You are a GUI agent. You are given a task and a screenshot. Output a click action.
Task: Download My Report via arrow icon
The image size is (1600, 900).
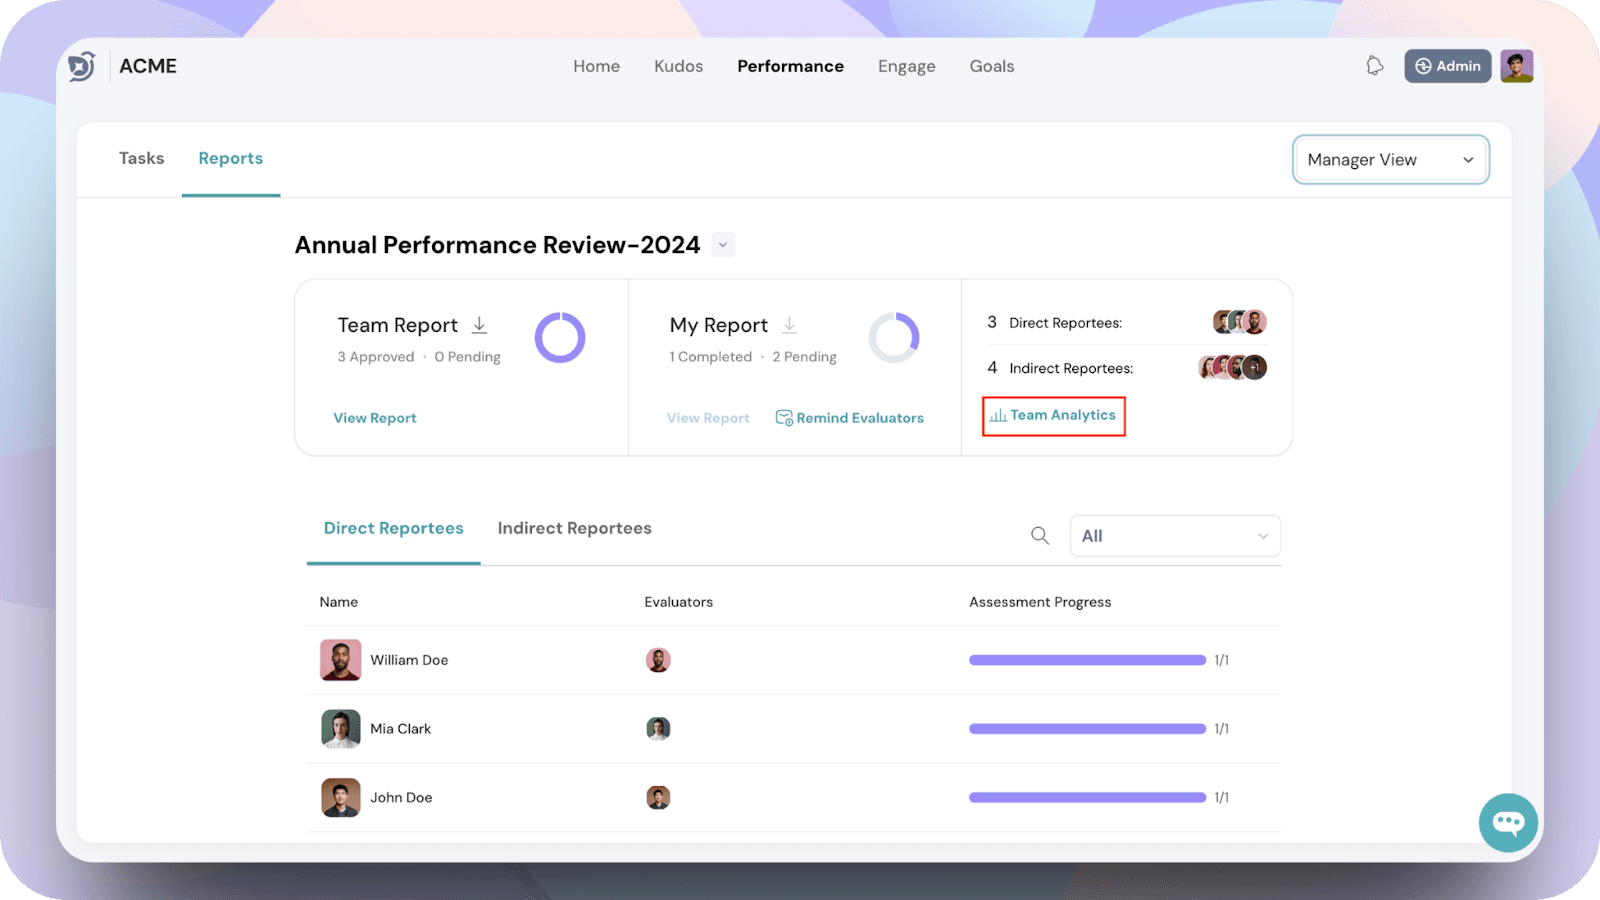coord(790,325)
